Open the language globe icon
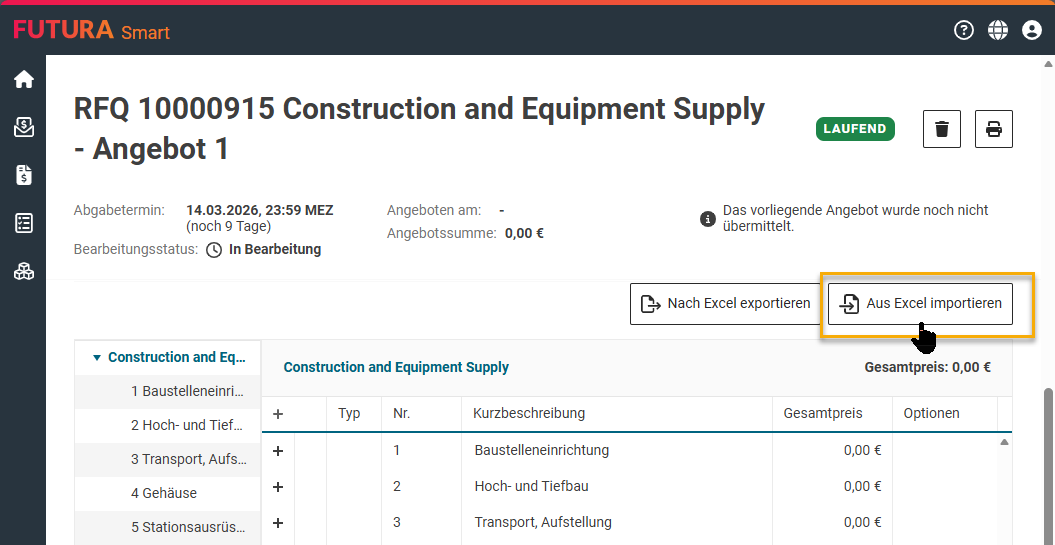The height and width of the screenshot is (545, 1055). pos(998,30)
